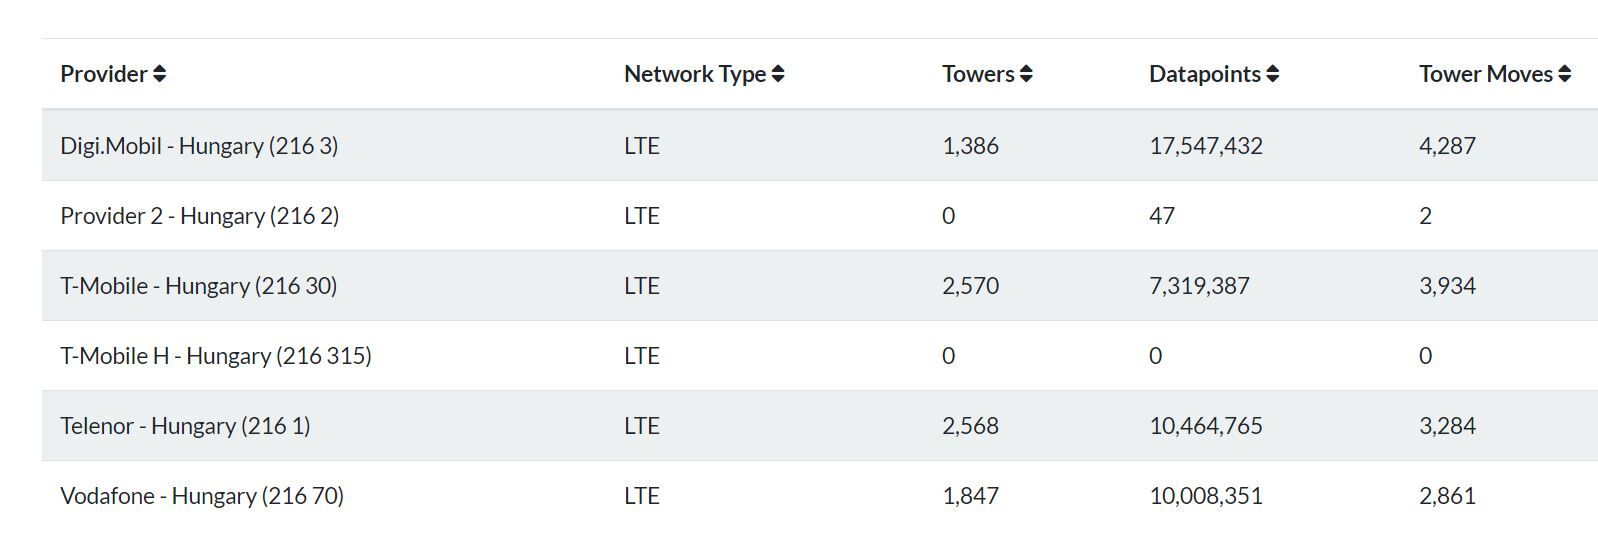Click Telenor tower moves value 3,284

tap(1447, 426)
